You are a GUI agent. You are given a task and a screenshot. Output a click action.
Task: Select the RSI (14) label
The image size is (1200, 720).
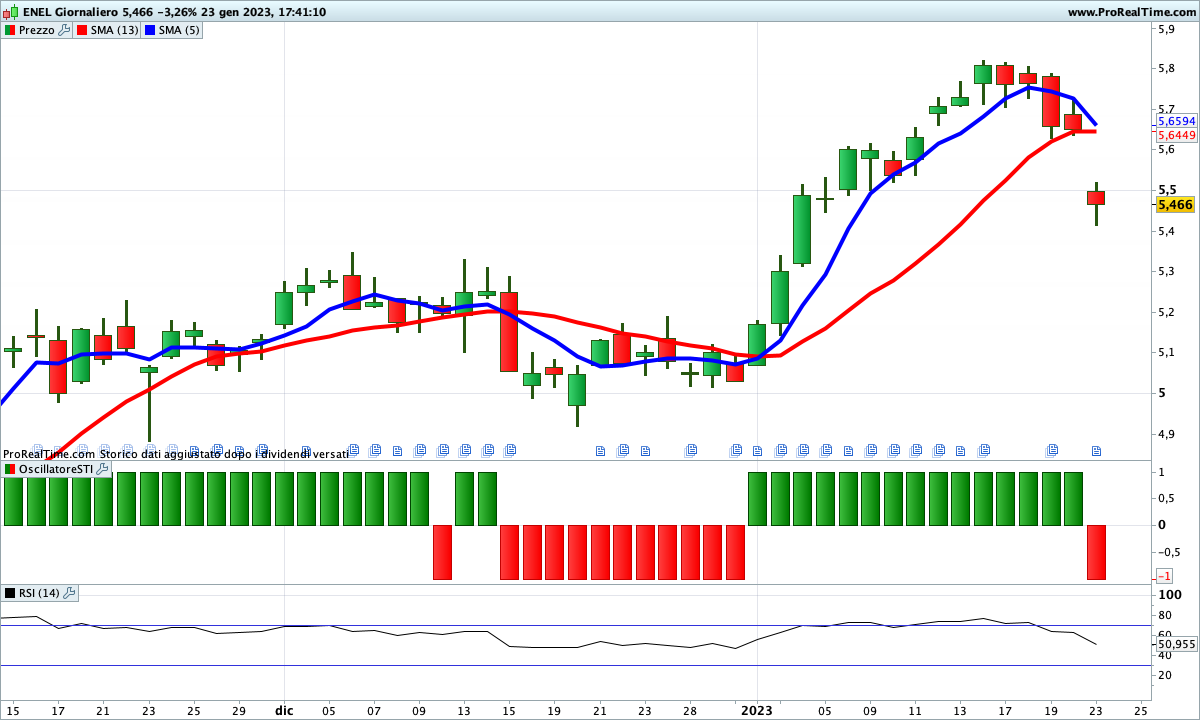click(x=40, y=593)
